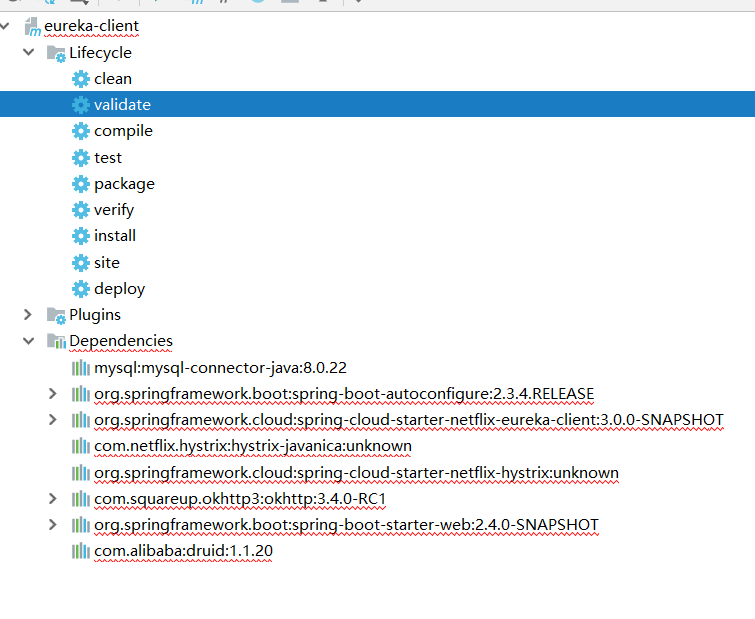Click the netflix-hystrix starter library icon
The width and height of the screenshot is (755, 619).
(80, 473)
